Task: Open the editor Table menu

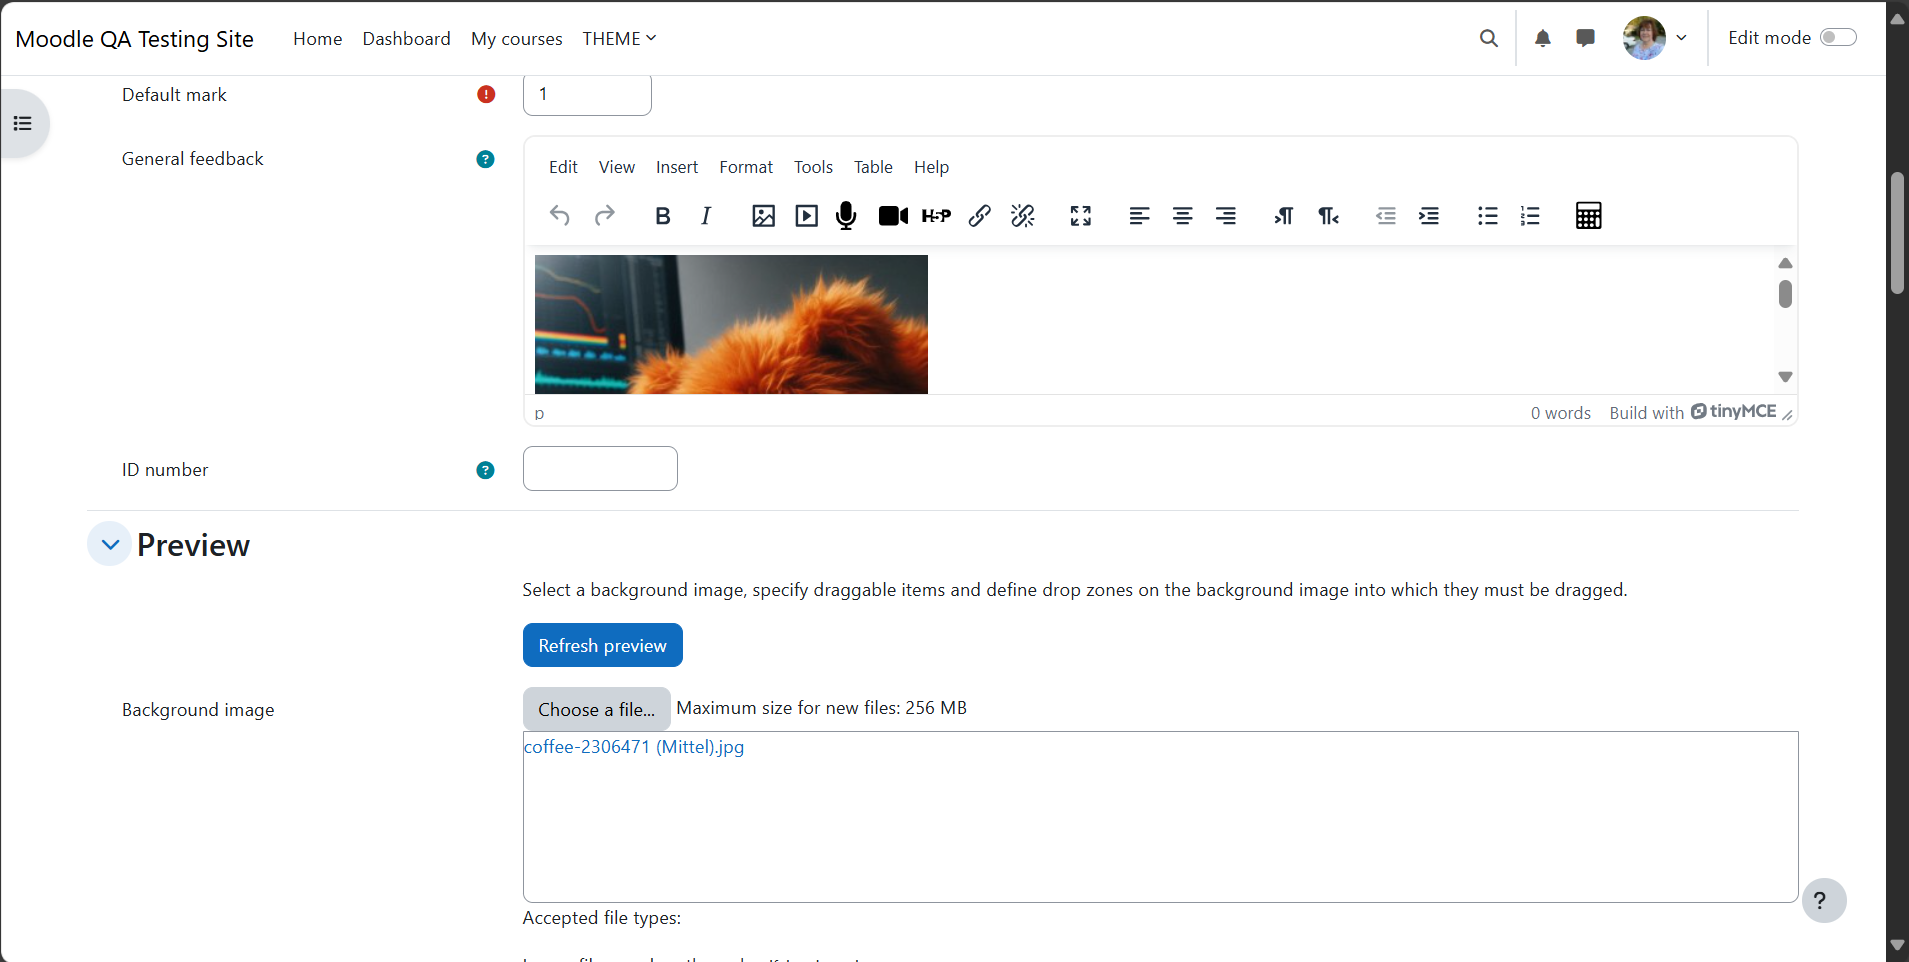Action: [873, 167]
